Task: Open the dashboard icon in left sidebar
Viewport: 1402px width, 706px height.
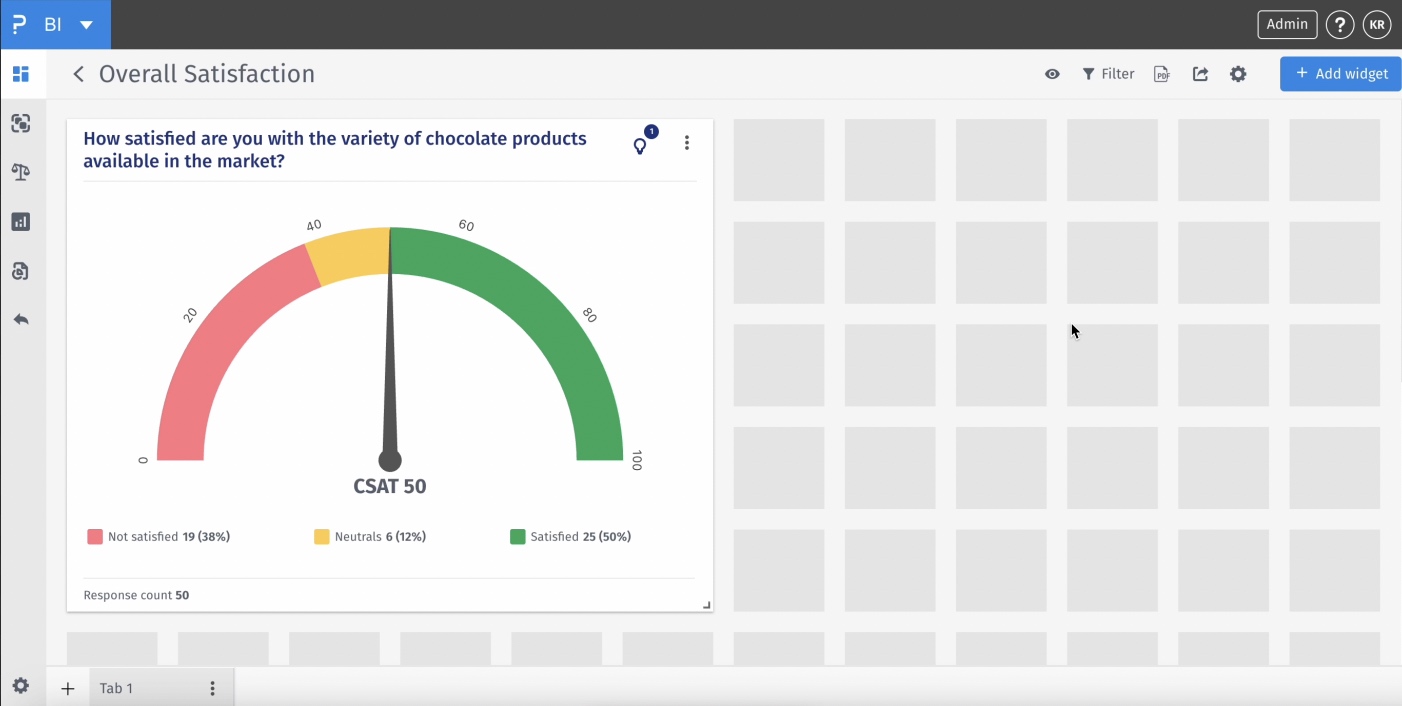Action: pos(21,74)
